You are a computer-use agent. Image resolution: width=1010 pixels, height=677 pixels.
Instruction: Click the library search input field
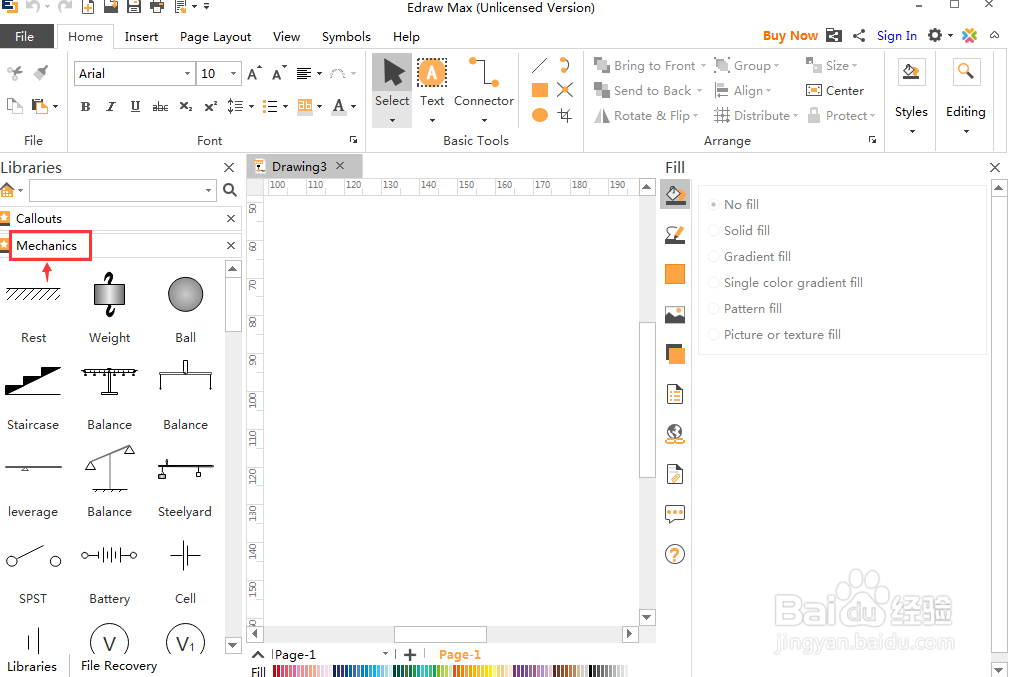[122, 190]
